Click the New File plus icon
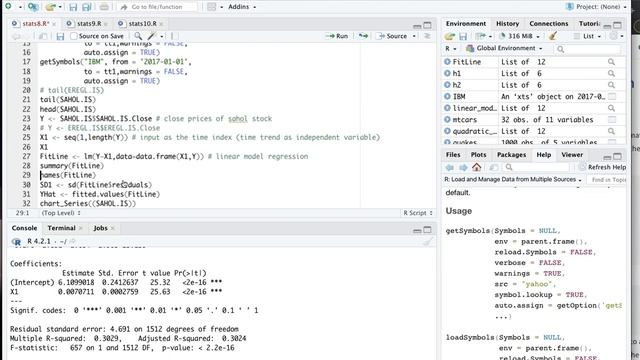 tap(8, 7)
